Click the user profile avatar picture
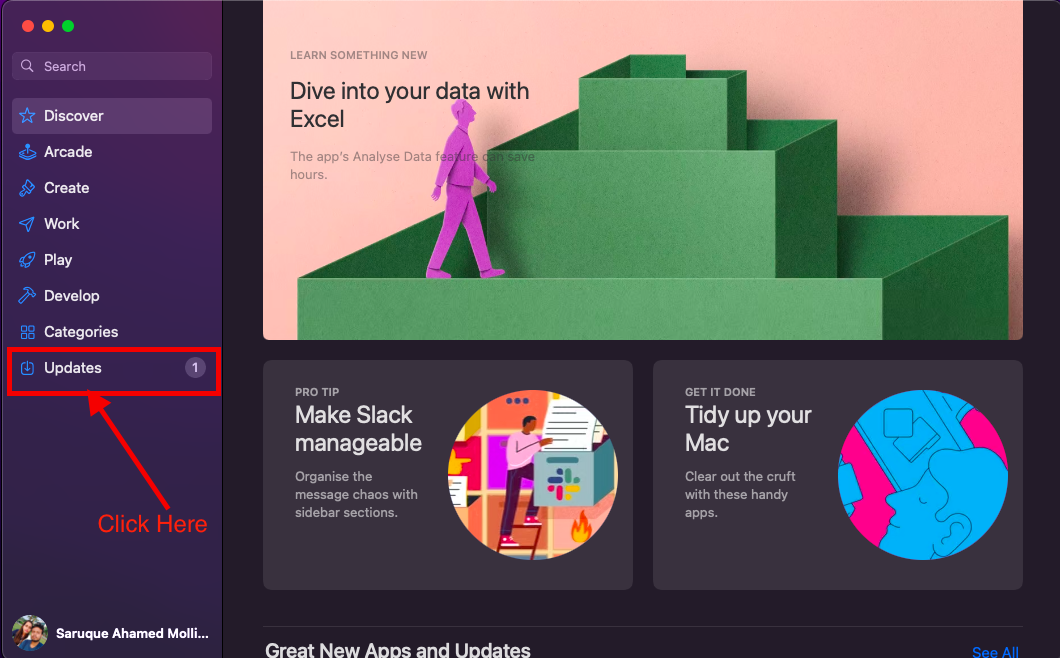Image resolution: width=1060 pixels, height=658 pixels. click(29, 632)
